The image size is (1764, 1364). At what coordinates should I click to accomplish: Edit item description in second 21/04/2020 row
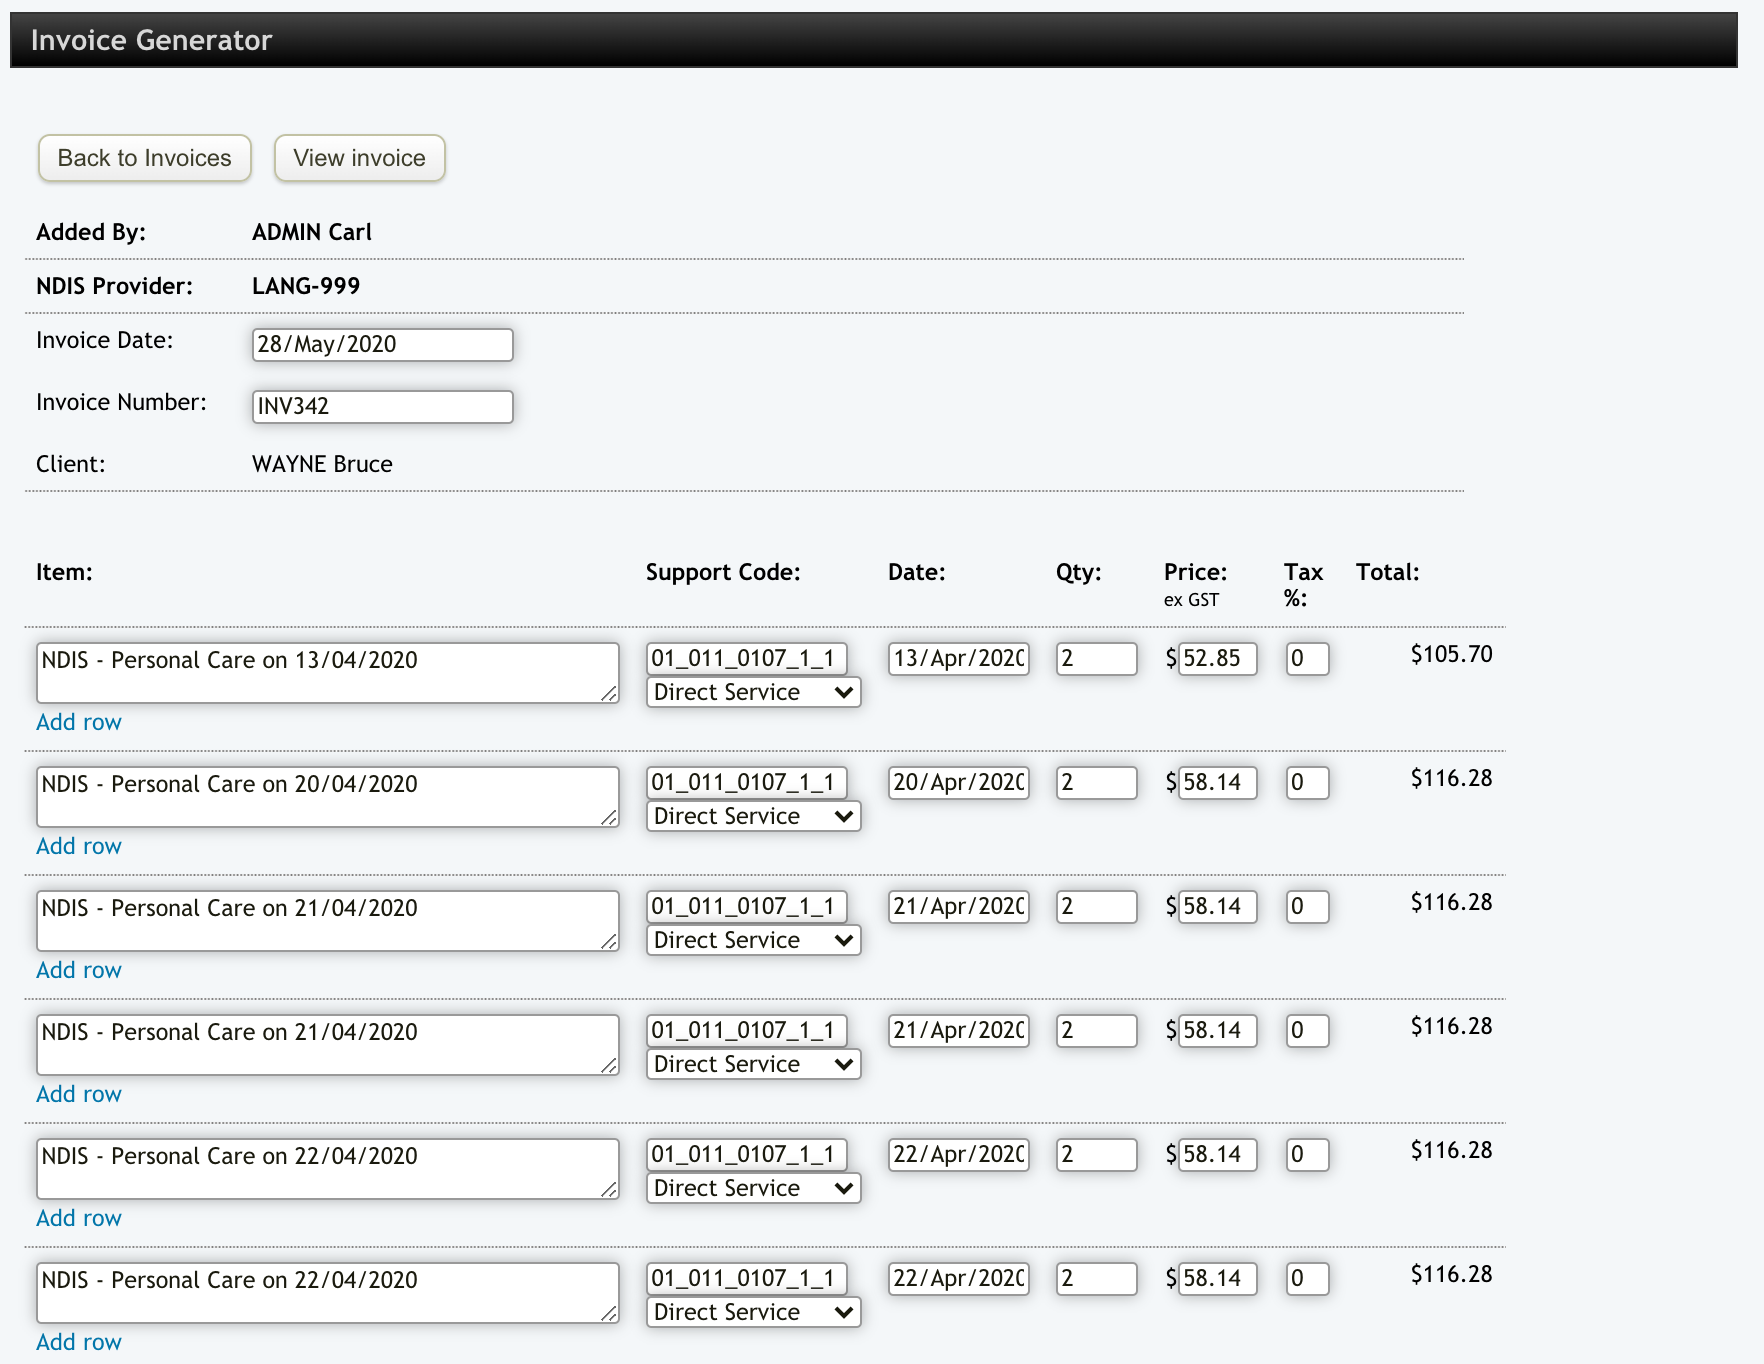tap(328, 1045)
